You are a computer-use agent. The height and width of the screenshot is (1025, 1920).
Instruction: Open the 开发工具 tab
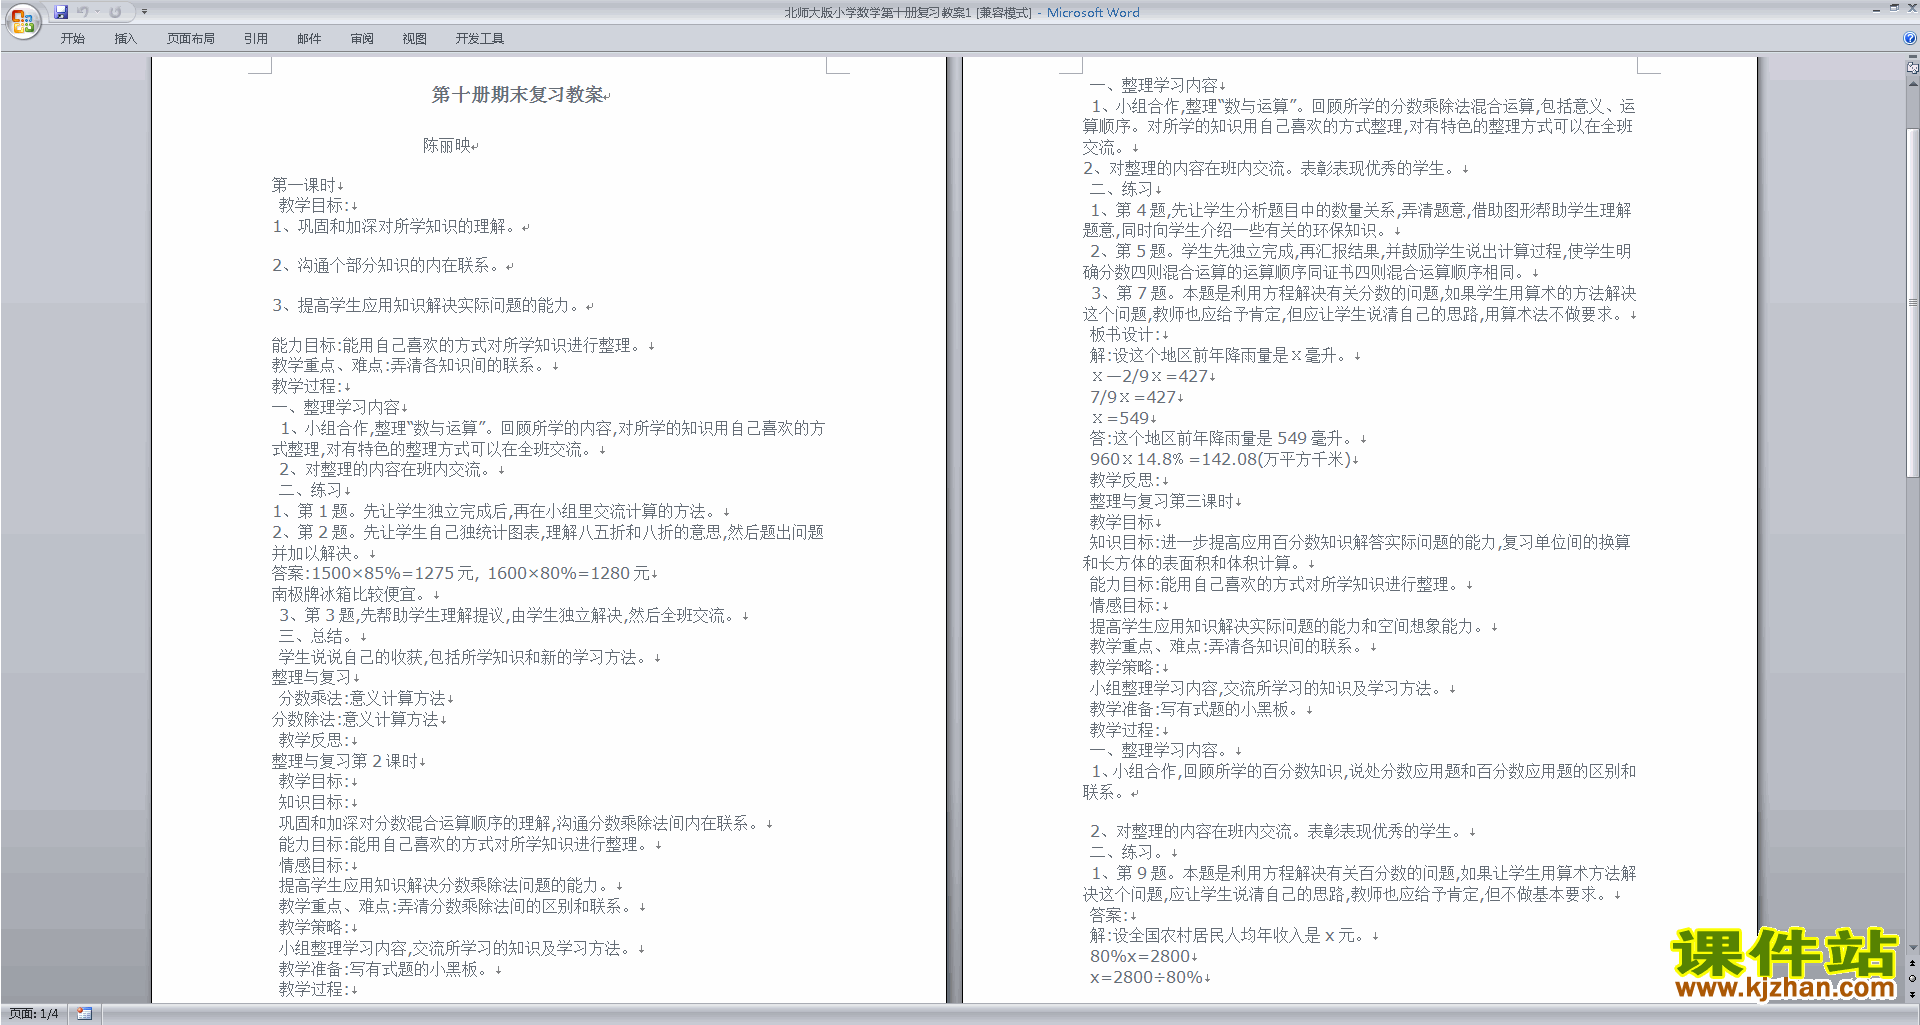pyautogui.click(x=480, y=38)
